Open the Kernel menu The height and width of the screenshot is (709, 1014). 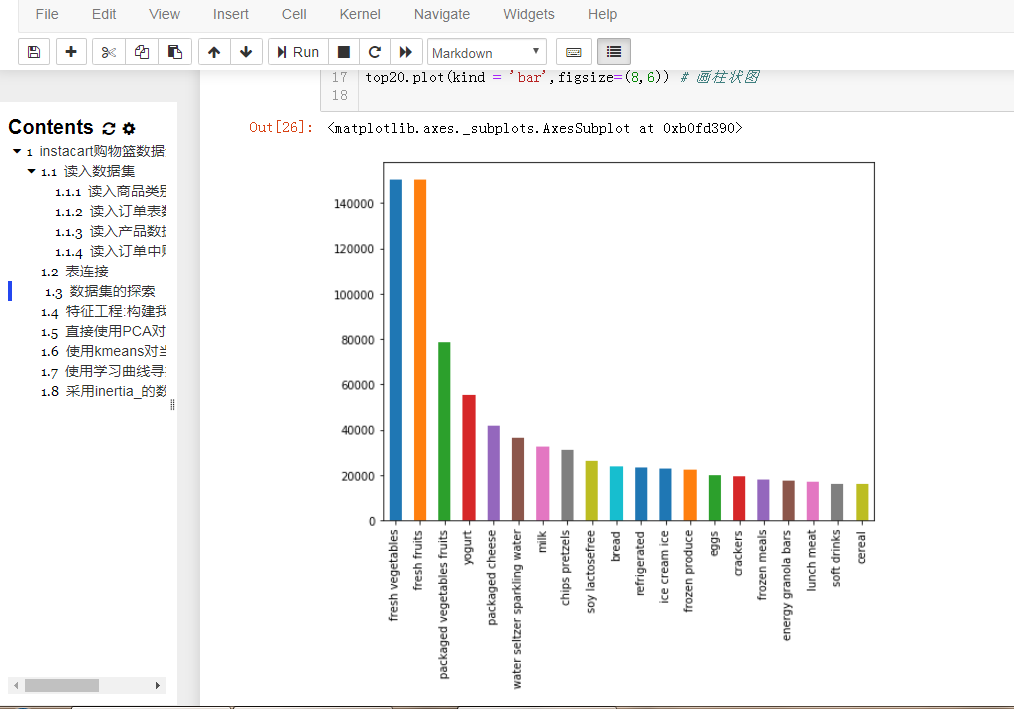pos(360,14)
